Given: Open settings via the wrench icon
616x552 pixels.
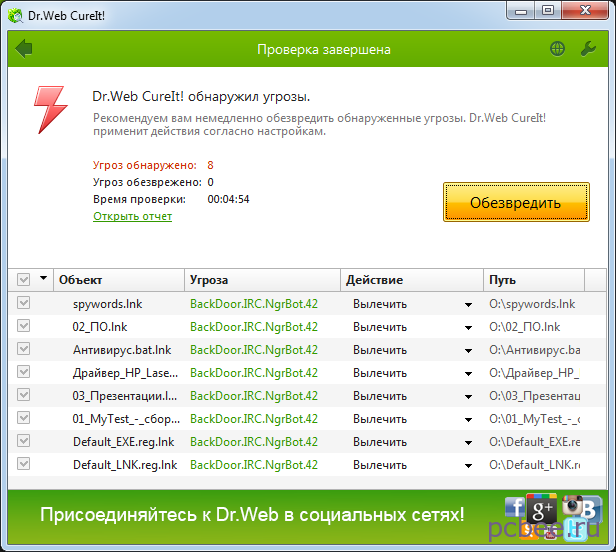Looking at the screenshot, I should (588, 49).
